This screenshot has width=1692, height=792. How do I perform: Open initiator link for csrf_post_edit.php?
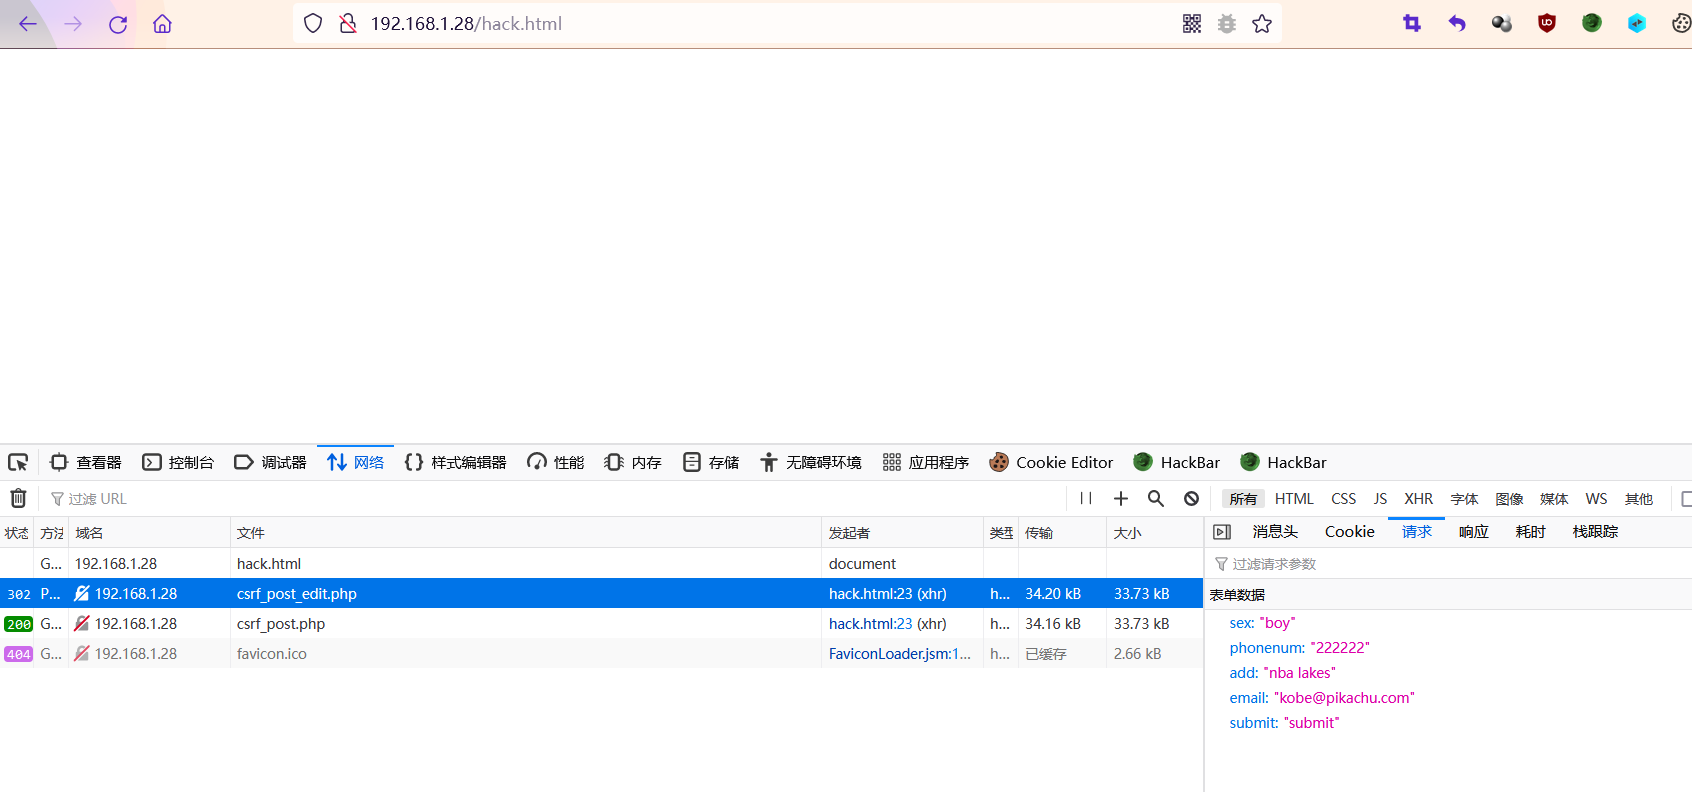click(870, 593)
